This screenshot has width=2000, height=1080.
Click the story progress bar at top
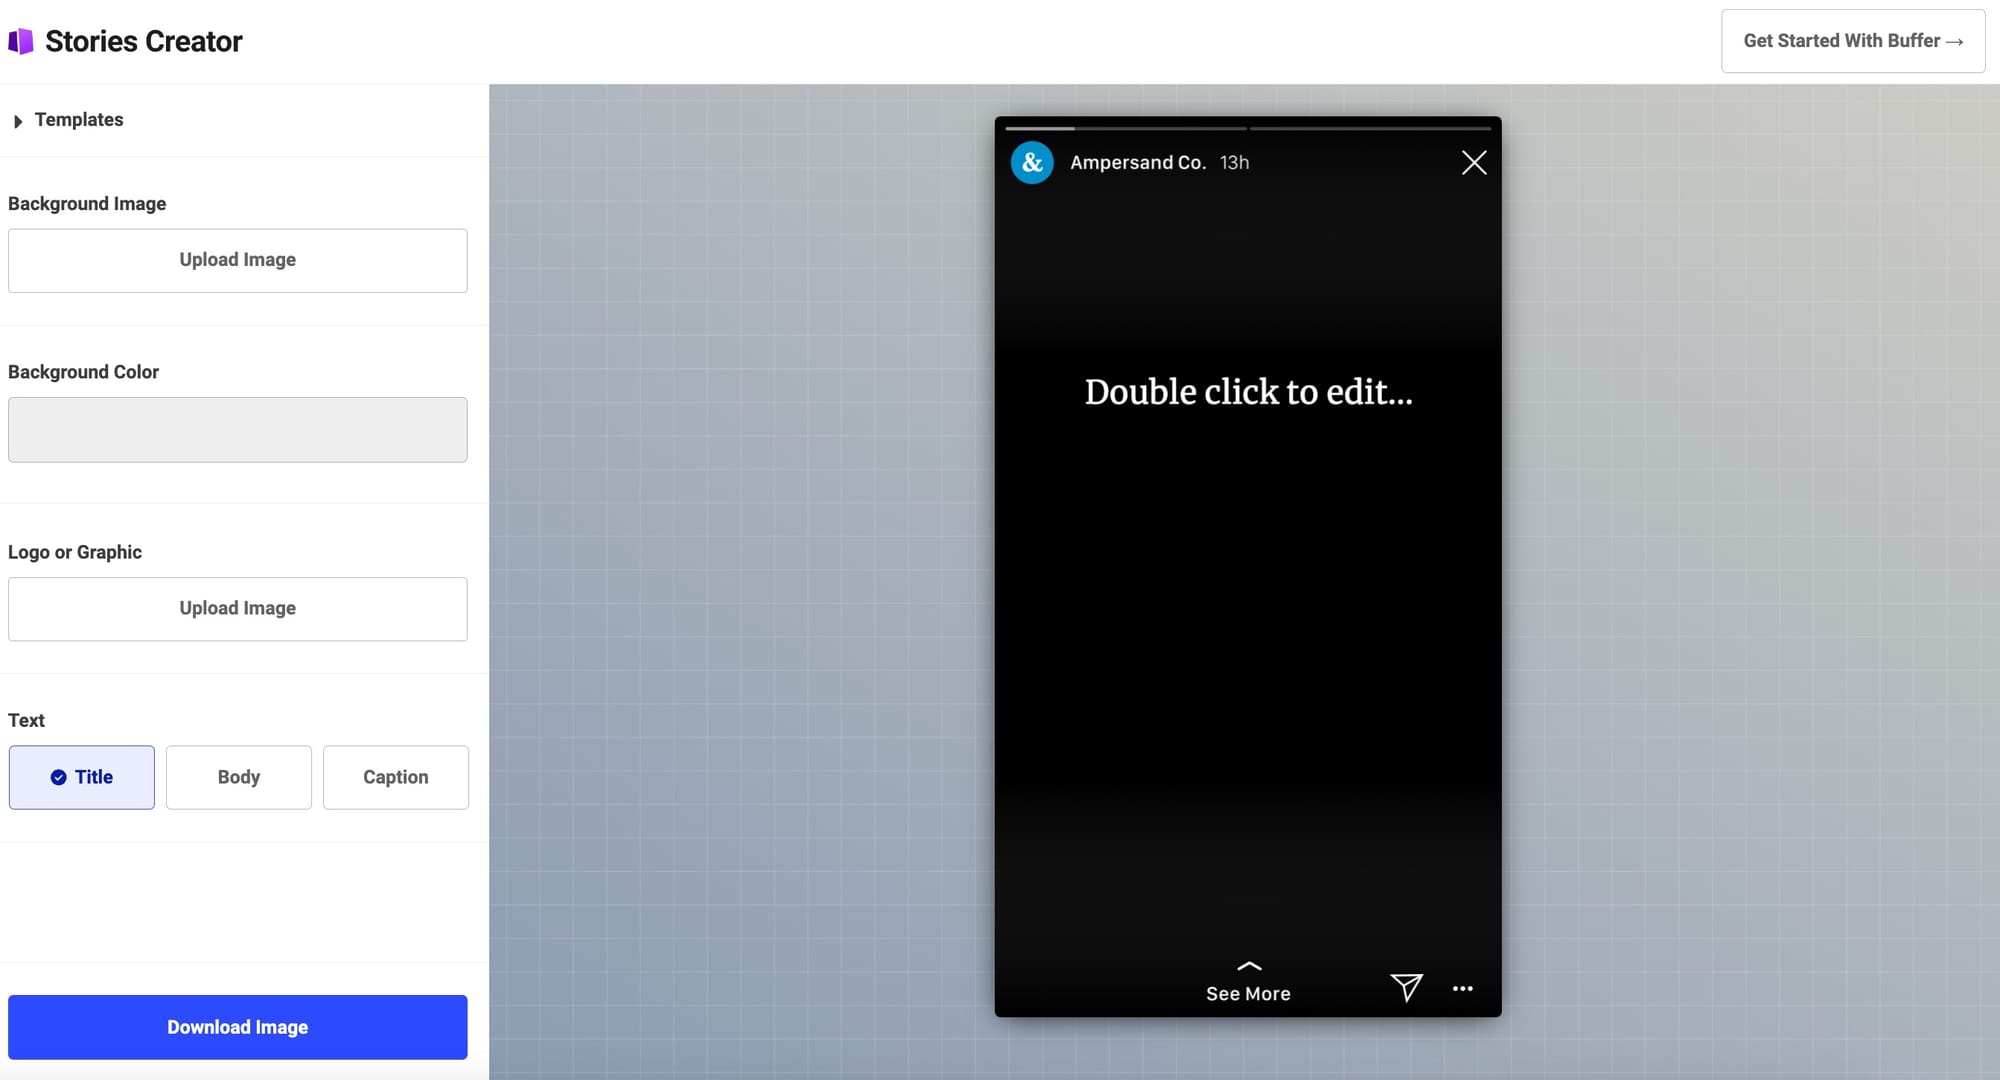(x=1248, y=128)
